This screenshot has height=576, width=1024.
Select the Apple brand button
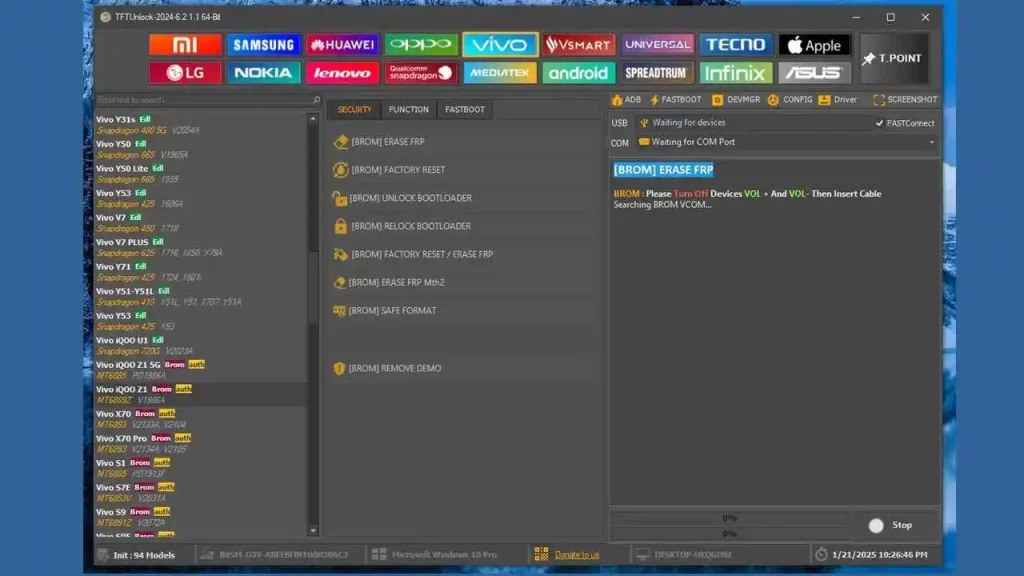coord(814,44)
